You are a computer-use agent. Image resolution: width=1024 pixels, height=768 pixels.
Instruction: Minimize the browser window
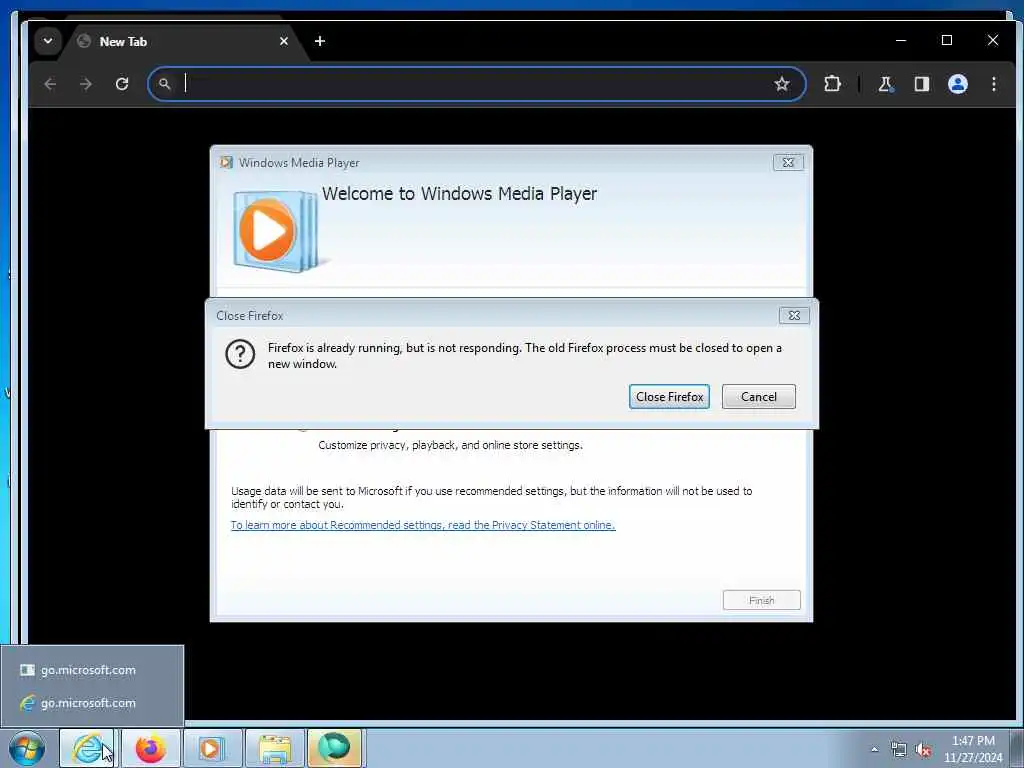pos(901,40)
